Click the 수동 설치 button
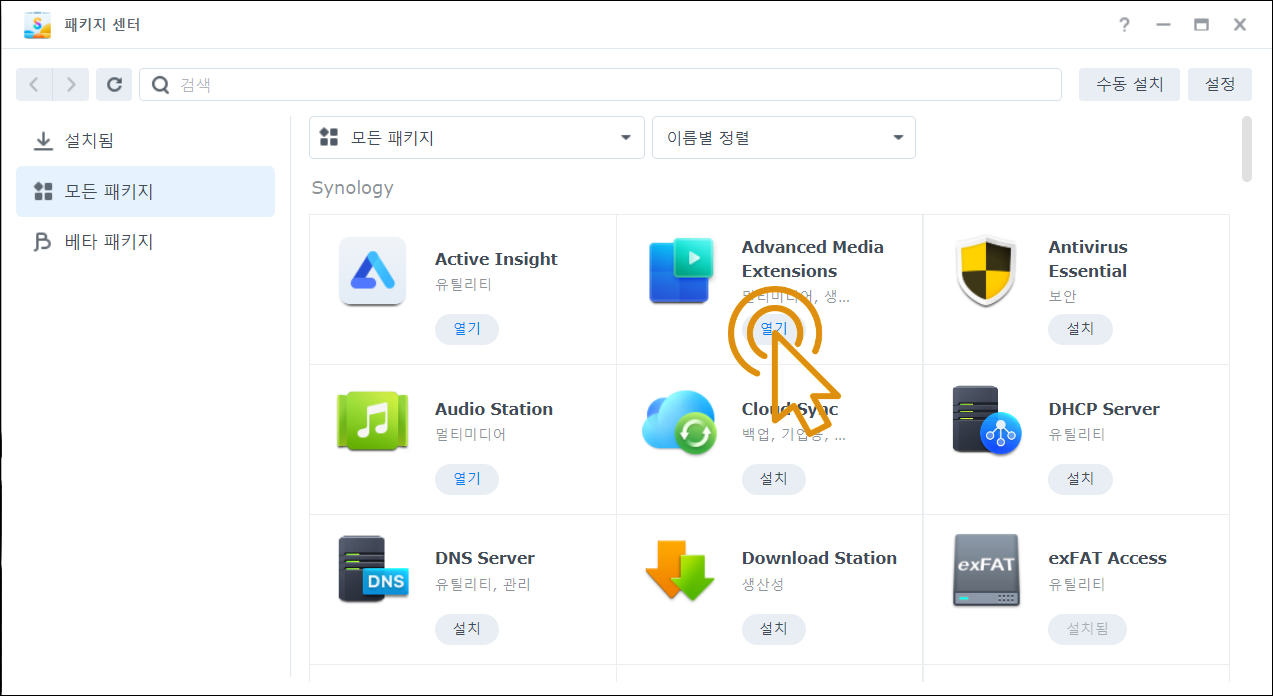Screen dimensions: 1273x696 (1130, 85)
